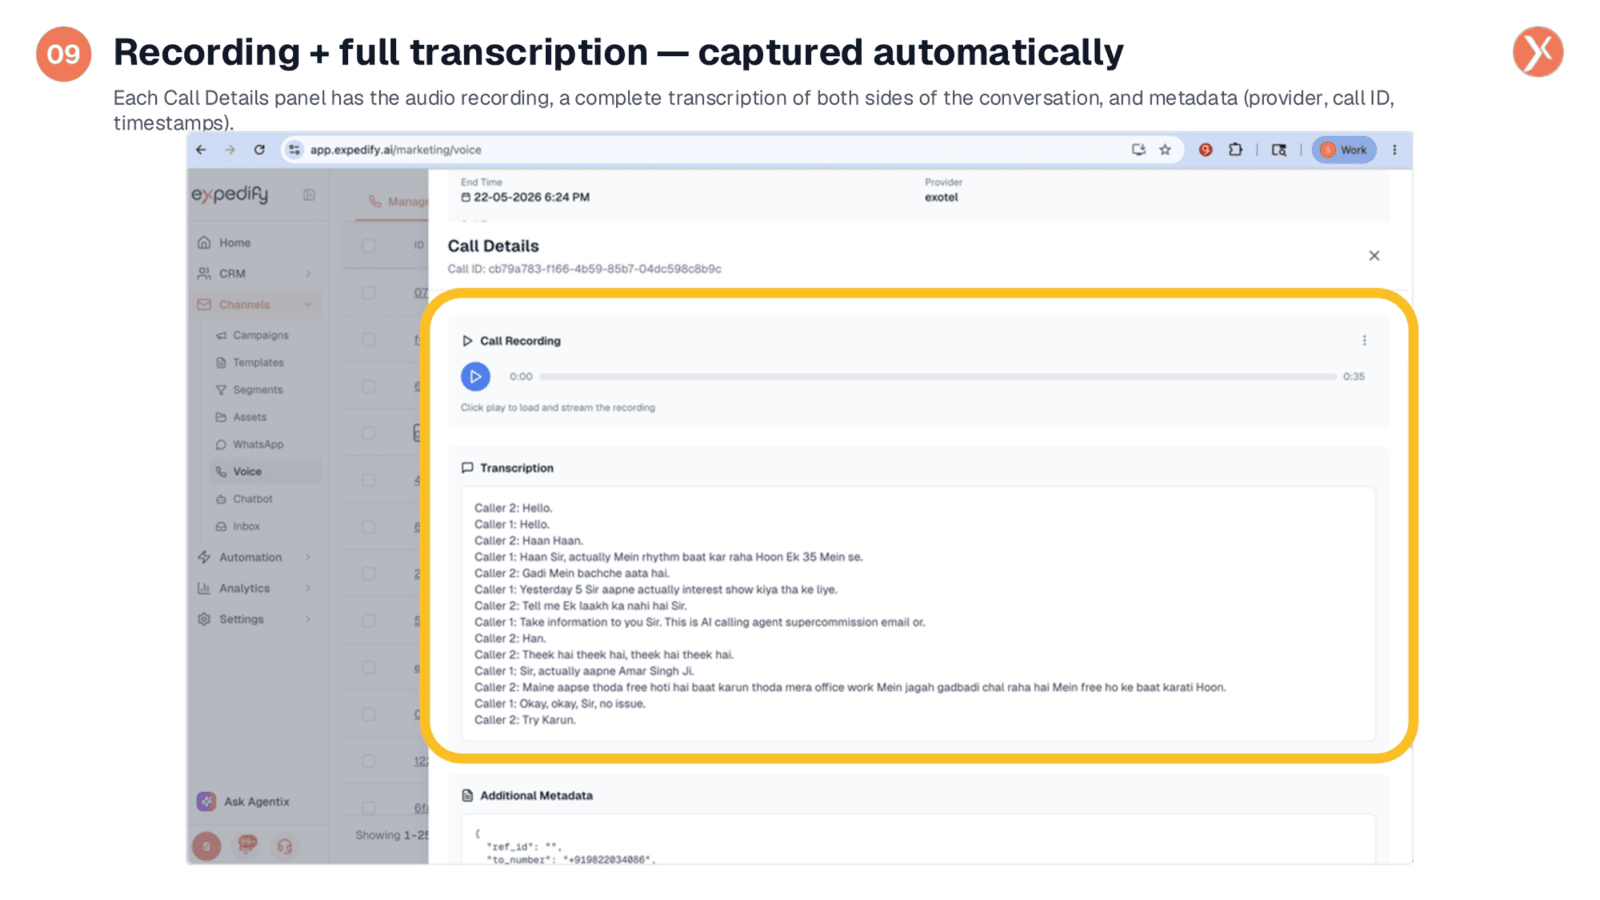The width and height of the screenshot is (1600, 900).
Task: Click the Additional Metadata heading
Action: (536, 796)
